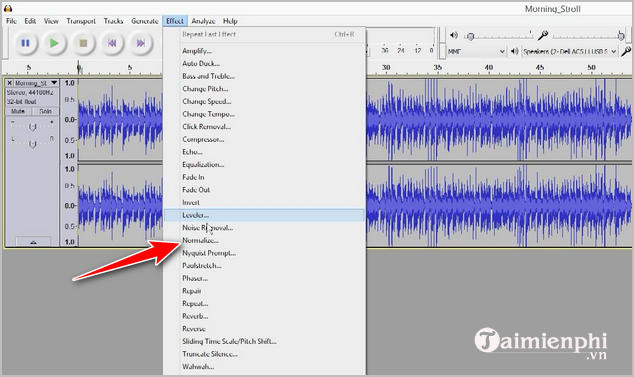Apply the Fade In effect

(x=264, y=177)
